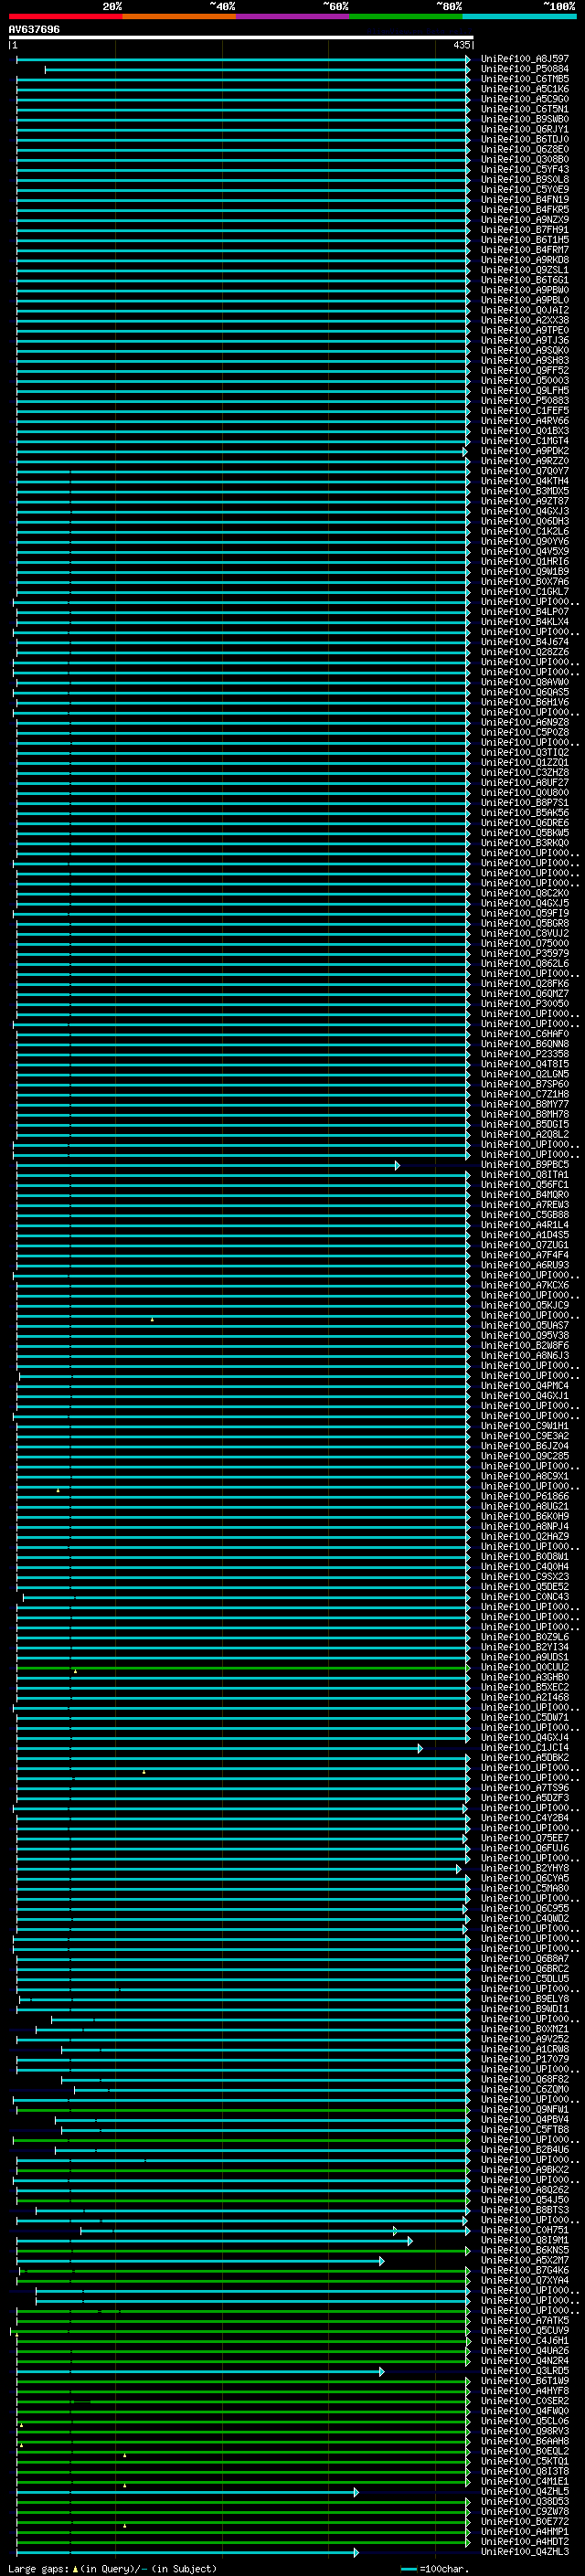
Task: Click the =100char. scale legend
Action: click(434, 2568)
